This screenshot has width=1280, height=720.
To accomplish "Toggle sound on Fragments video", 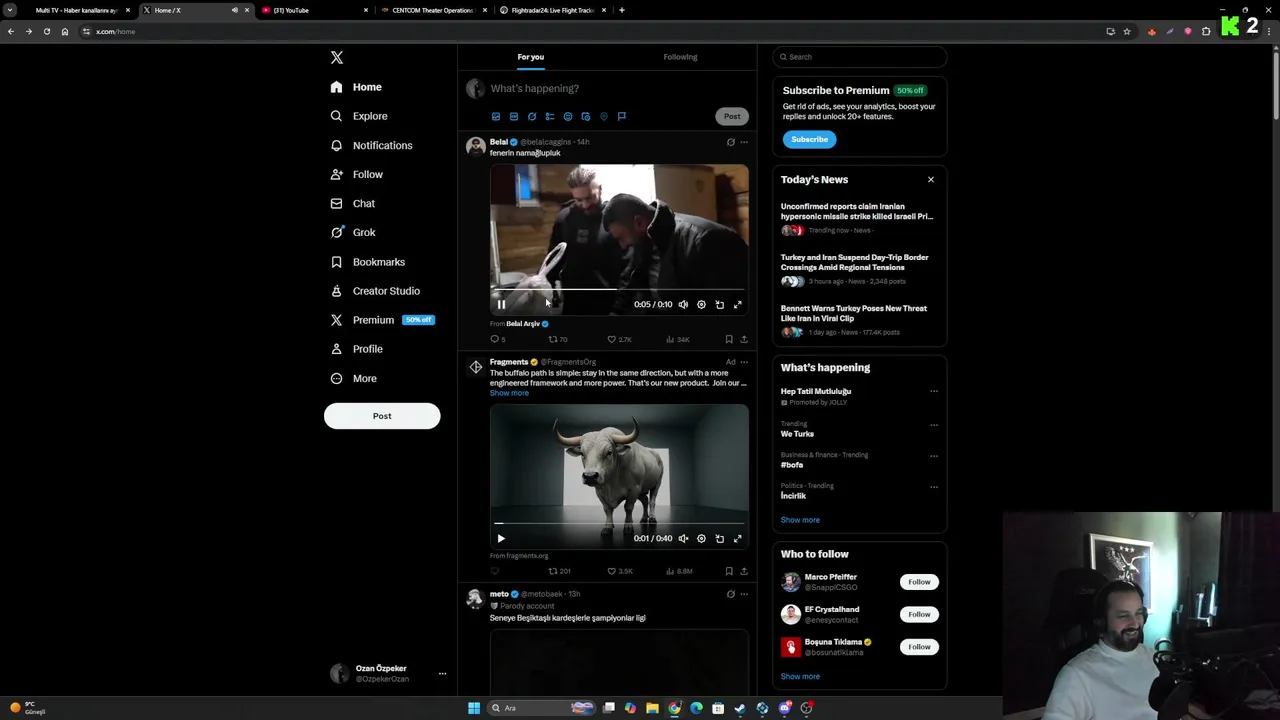I will [x=683, y=538].
